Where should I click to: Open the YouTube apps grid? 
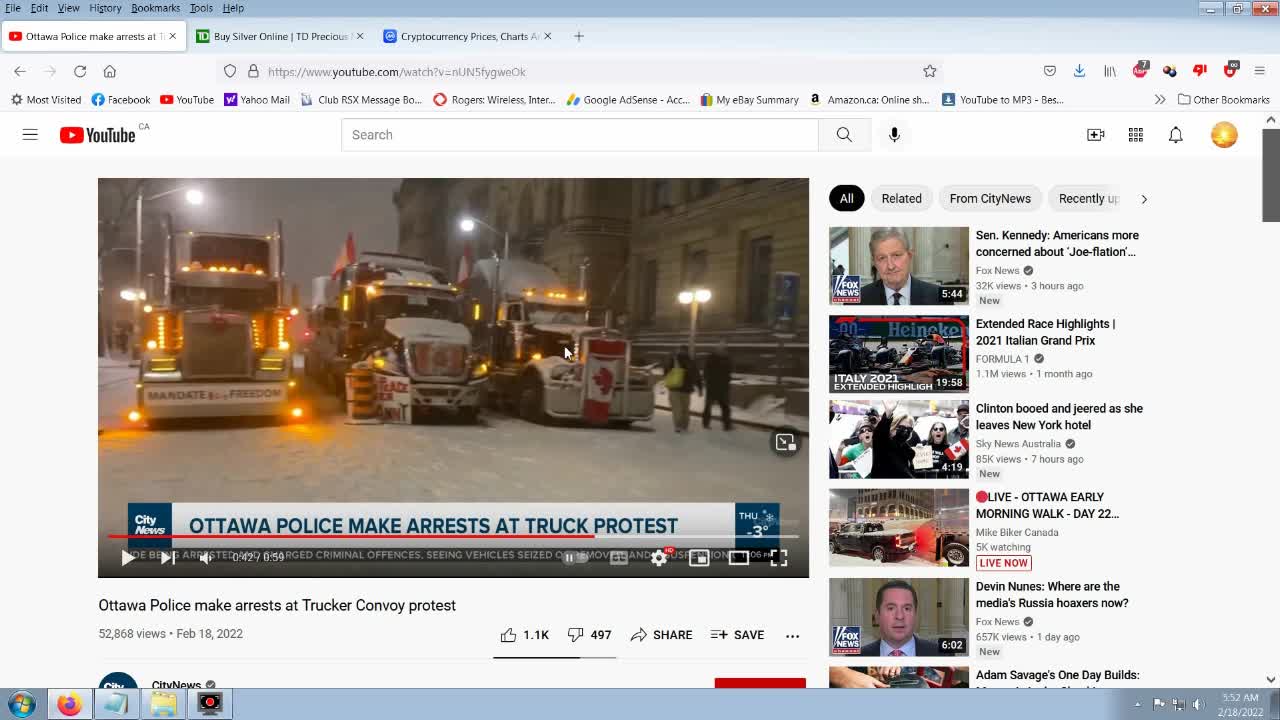(1136, 135)
